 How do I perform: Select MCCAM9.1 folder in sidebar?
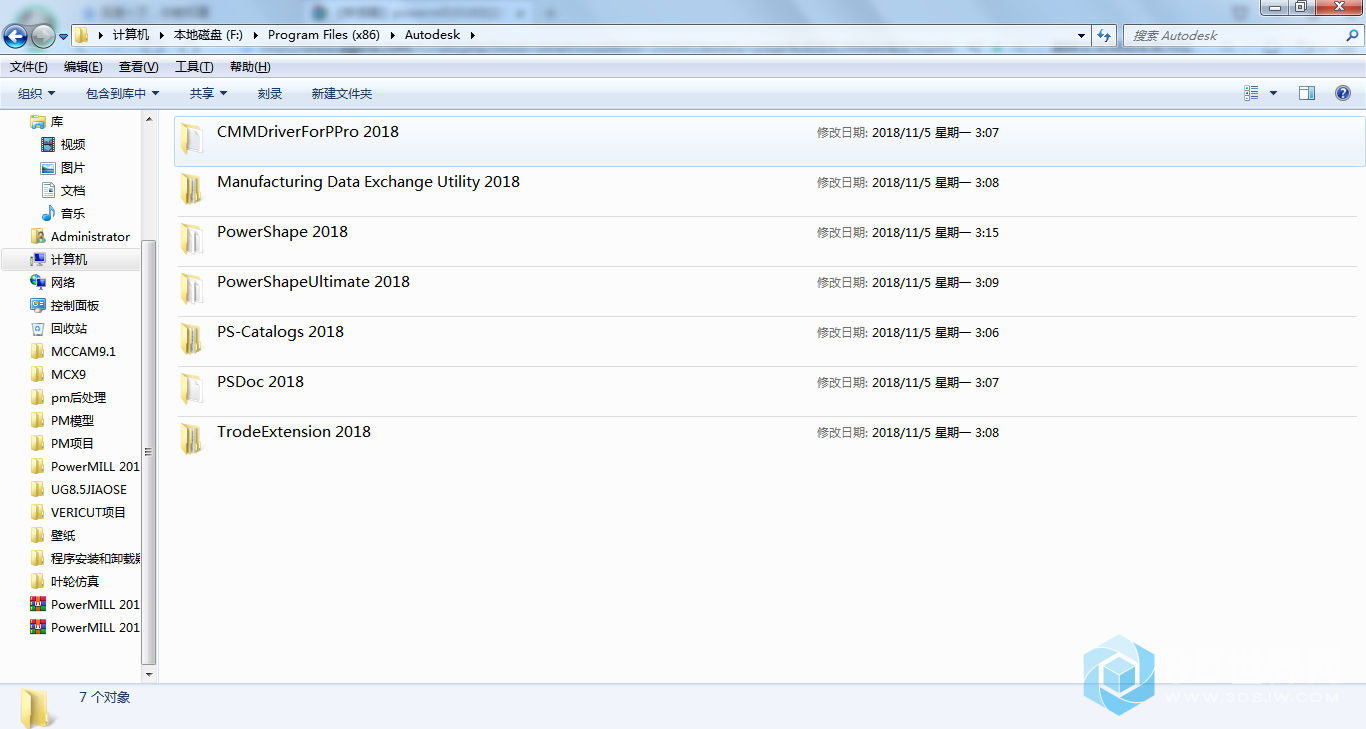coord(83,351)
